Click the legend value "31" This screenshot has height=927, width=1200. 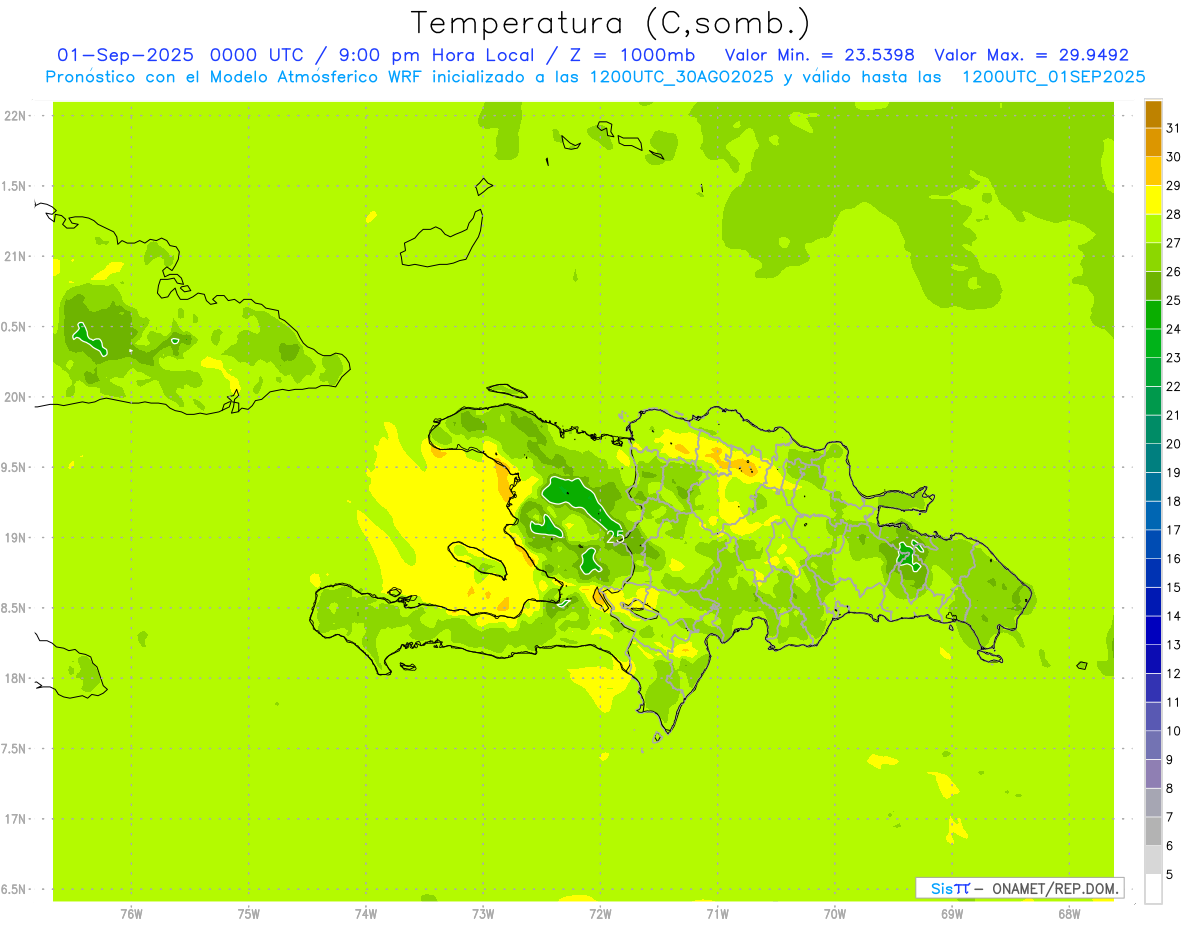(1173, 128)
